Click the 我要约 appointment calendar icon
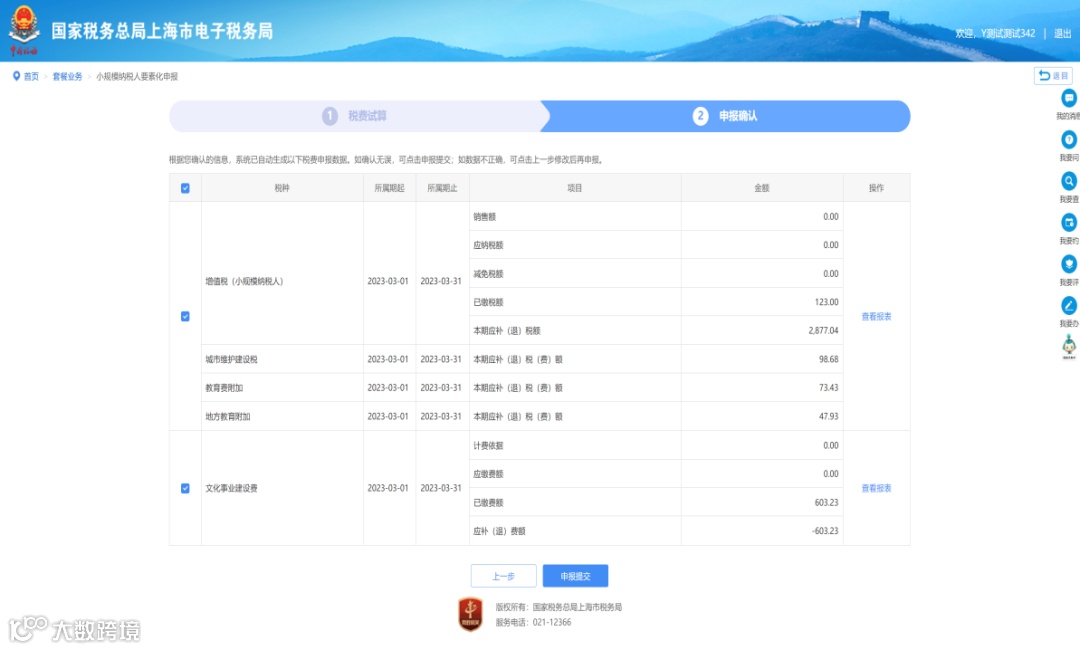The image size is (1080, 650). coord(1068,222)
